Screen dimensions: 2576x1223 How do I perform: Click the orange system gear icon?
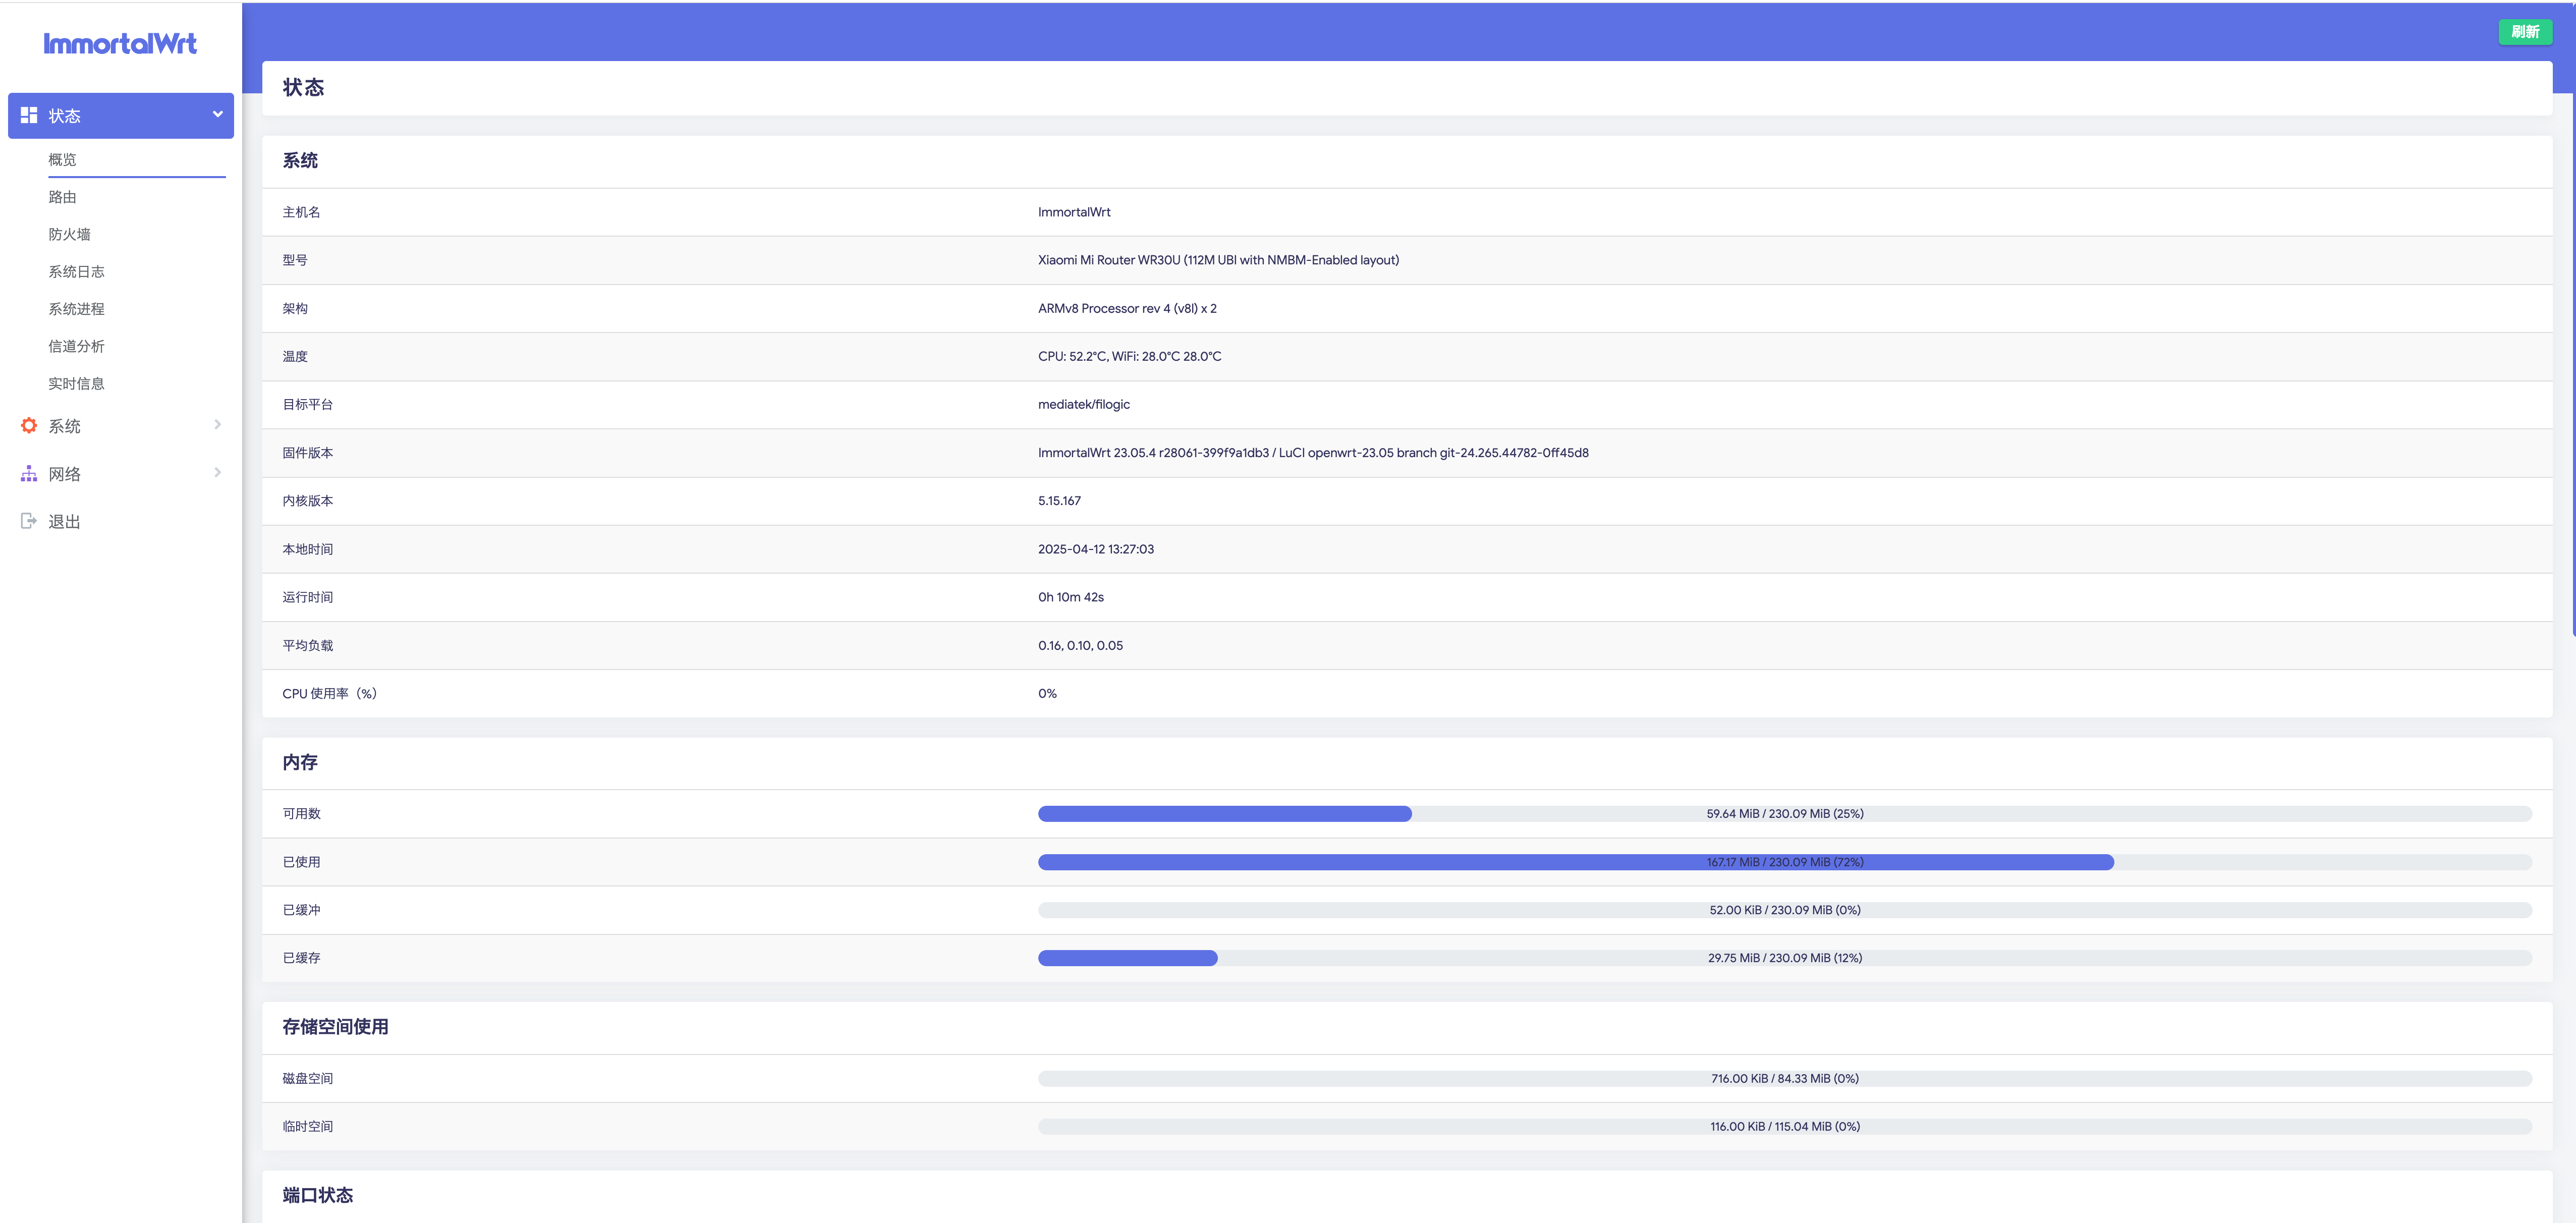(x=29, y=426)
